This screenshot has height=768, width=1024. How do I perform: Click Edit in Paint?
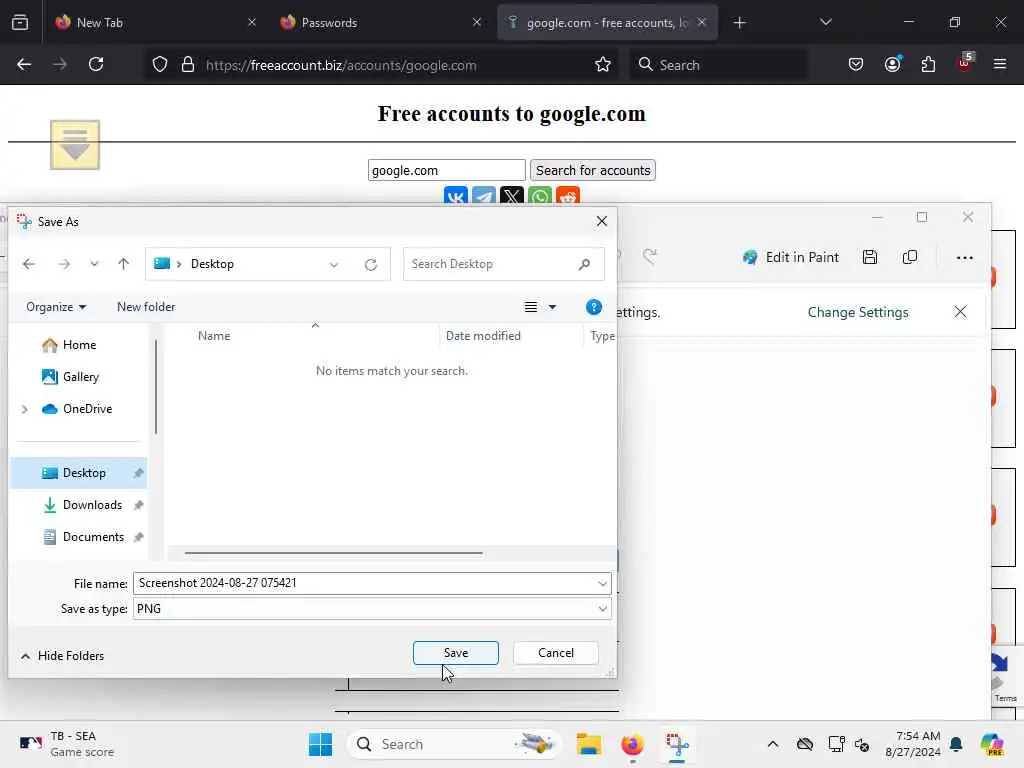[x=791, y=257]
